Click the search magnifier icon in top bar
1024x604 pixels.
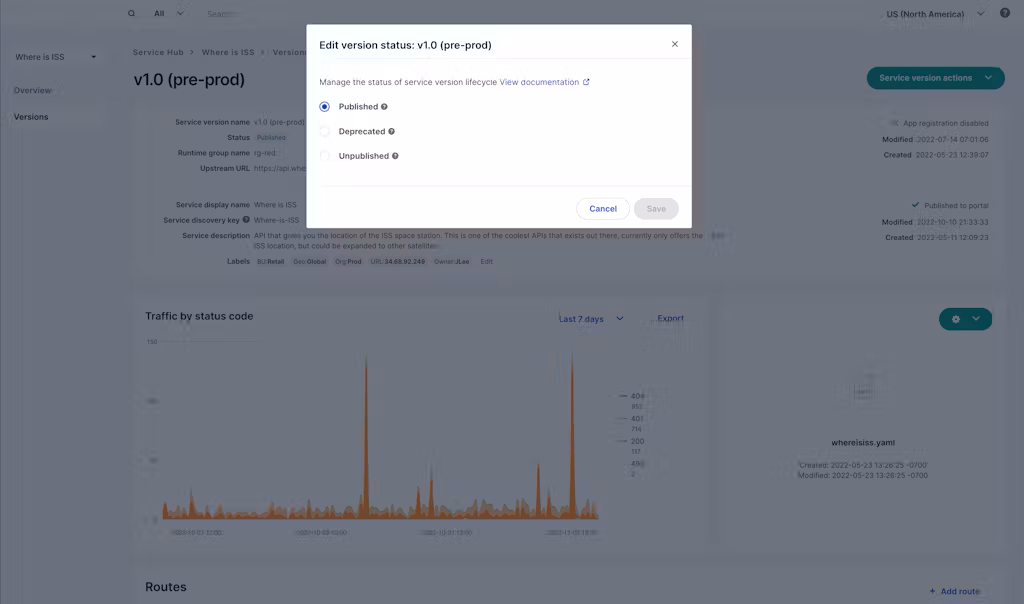coord(131,14)
